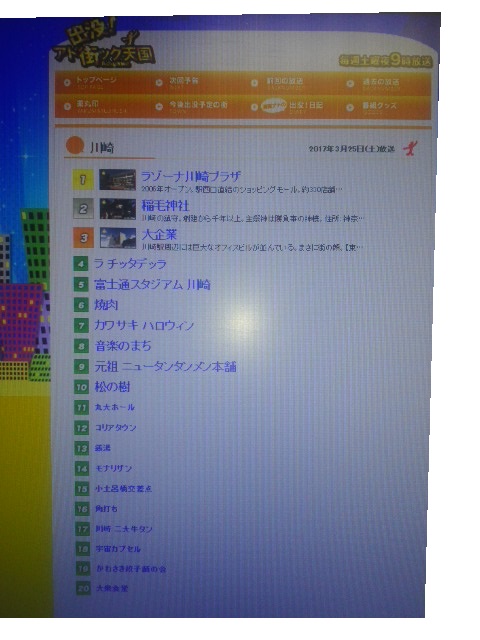Click the green rank 13 badge
Screen dimensions: 480x640
[x=82, y=448]
